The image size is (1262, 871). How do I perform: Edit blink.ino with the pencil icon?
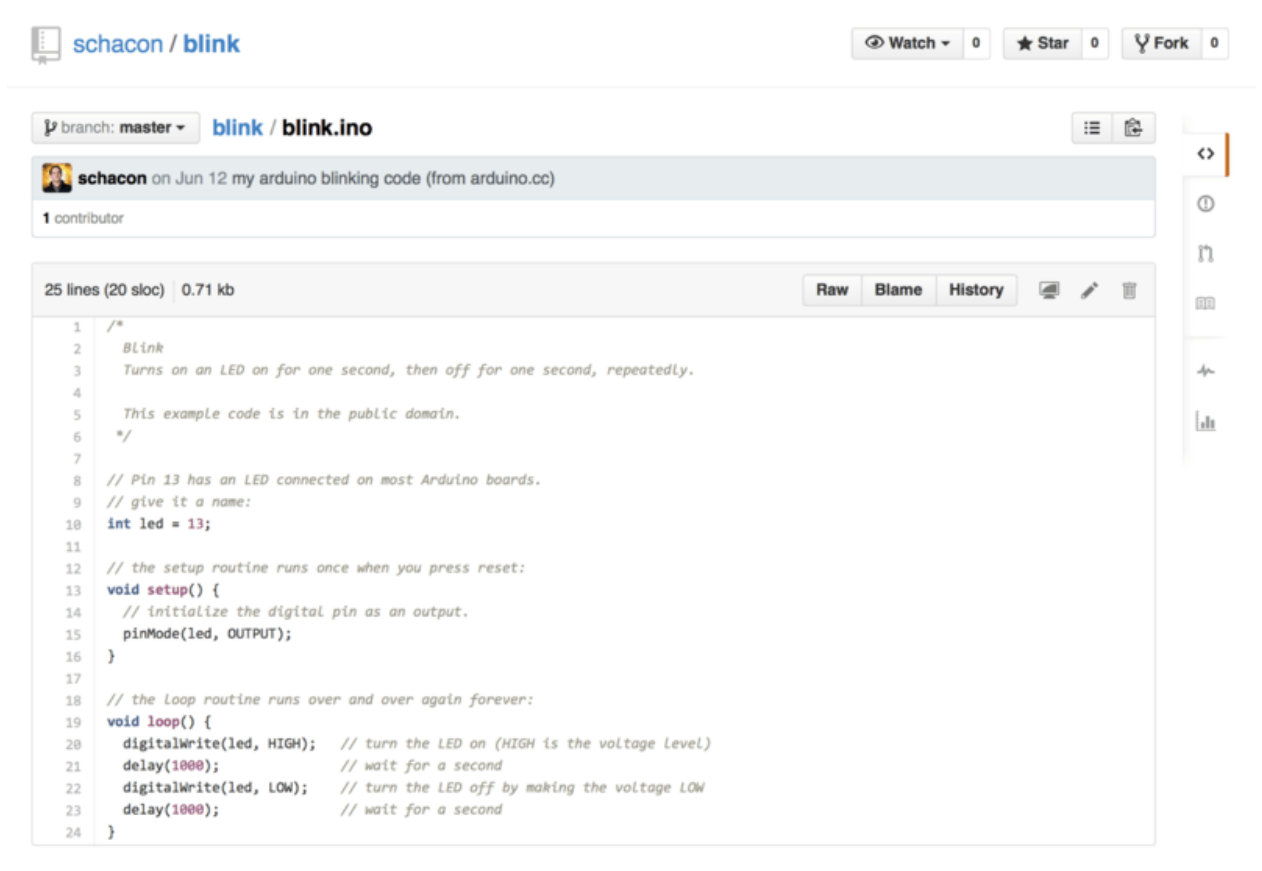[1090, 290]
